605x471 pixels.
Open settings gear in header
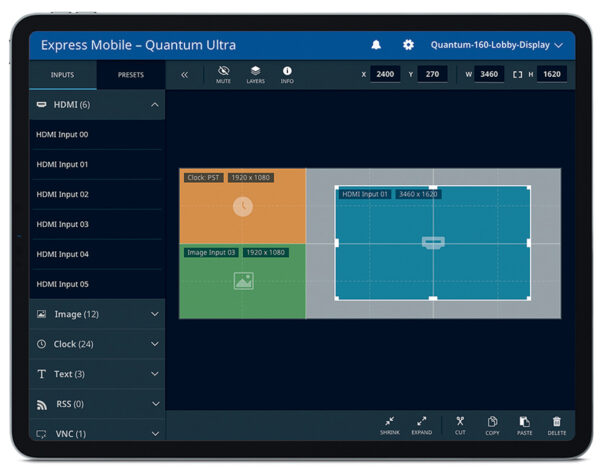coord(407,45)
